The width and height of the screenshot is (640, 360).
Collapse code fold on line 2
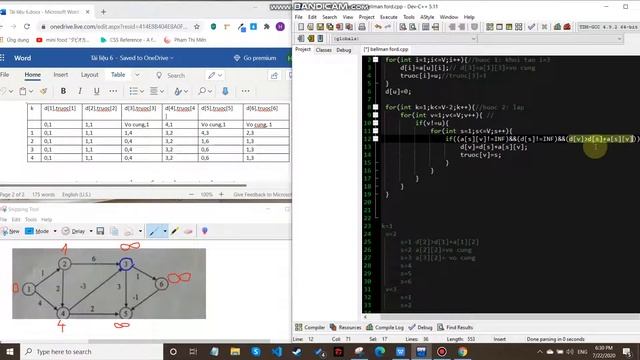click(x=375, y=60)
